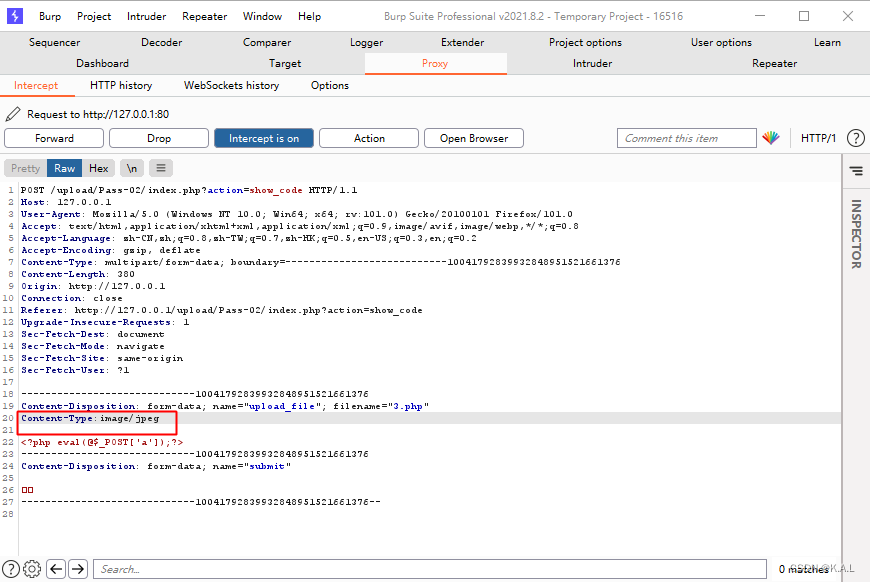Switch to Hex view
This screenshot has height=582, width=870.
[99, 168]
